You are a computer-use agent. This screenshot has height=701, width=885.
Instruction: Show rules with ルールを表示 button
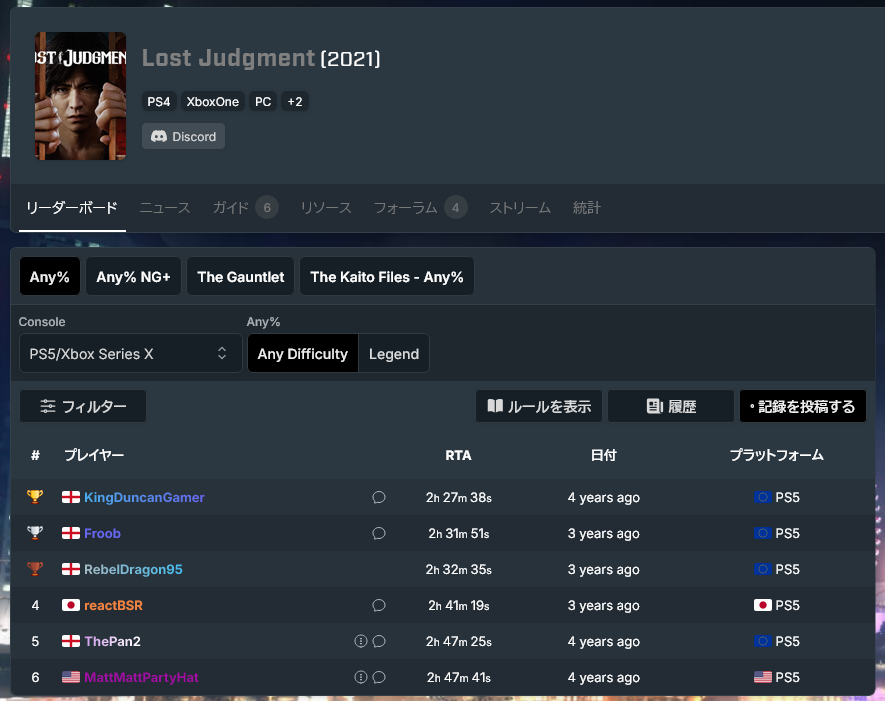539,406
